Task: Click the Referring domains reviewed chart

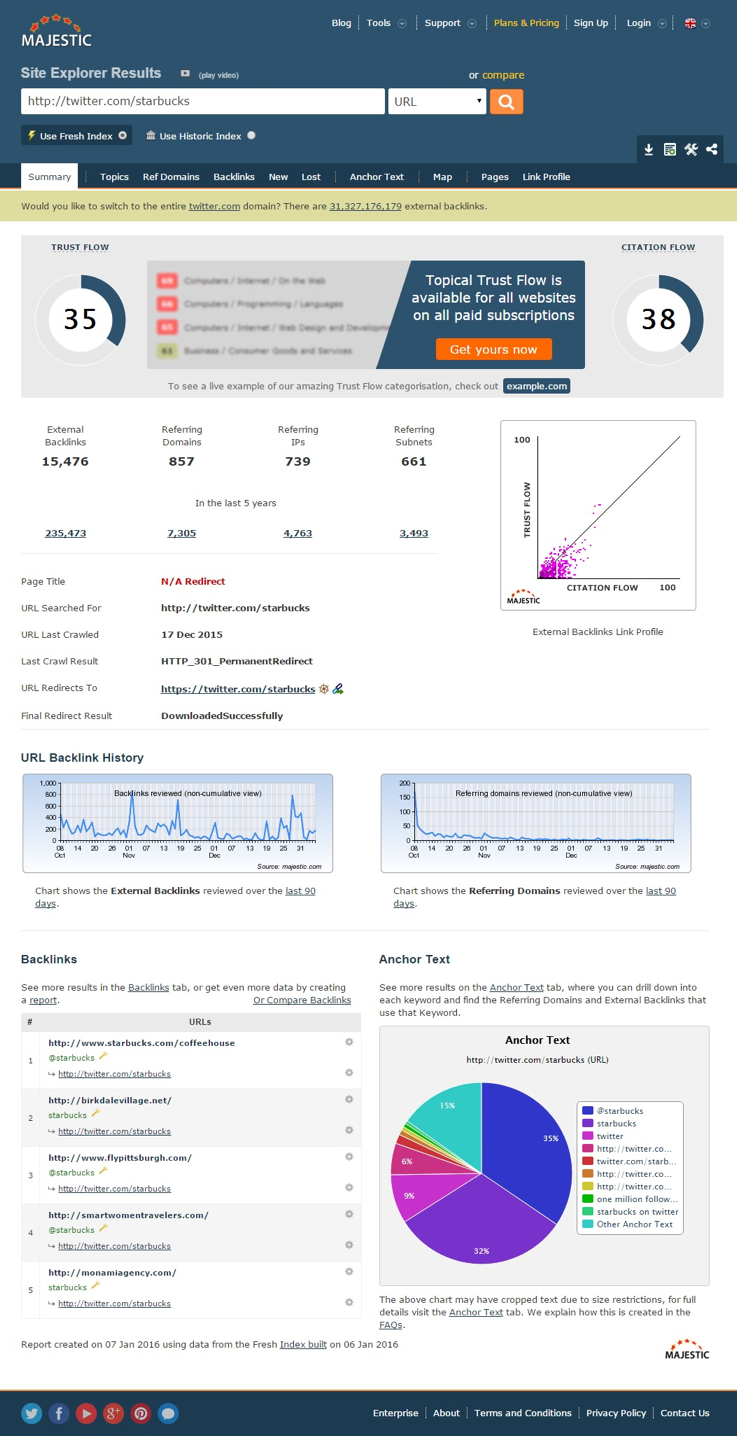Action: coord(536,823)
